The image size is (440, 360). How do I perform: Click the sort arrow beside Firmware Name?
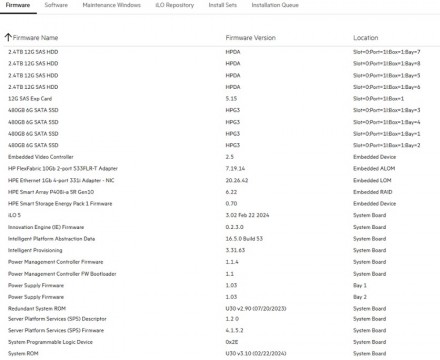(x=8, y=37)
